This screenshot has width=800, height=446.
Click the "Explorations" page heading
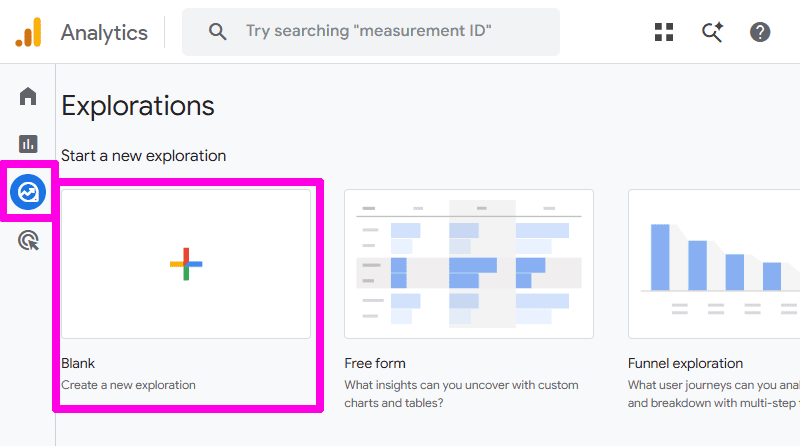[138, 106]
